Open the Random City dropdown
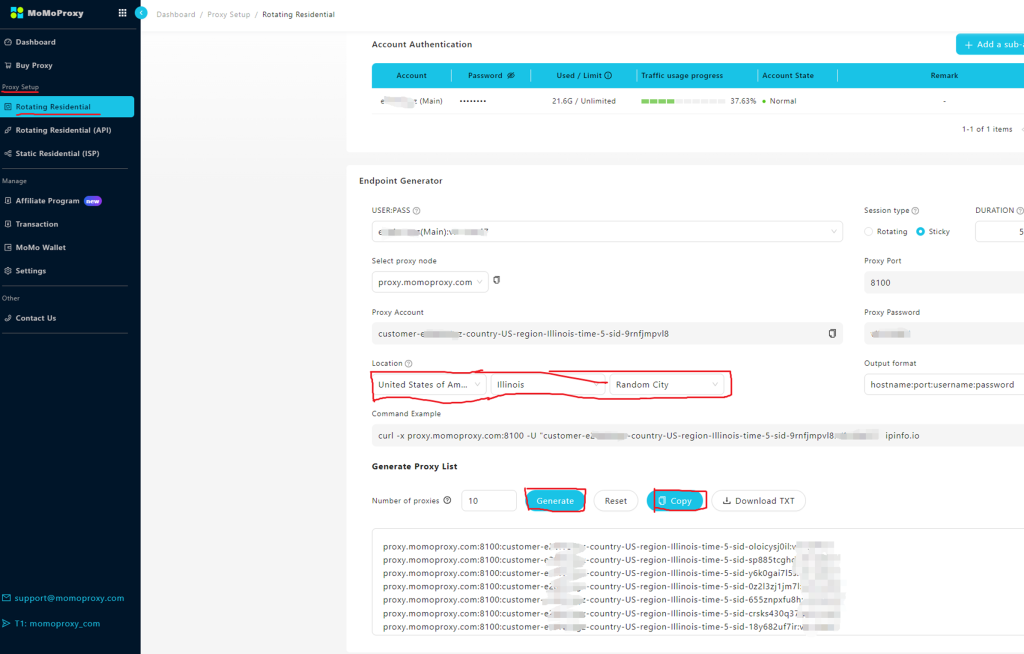Viewport: 1024px width, 654px height. (x=667, y=385)
